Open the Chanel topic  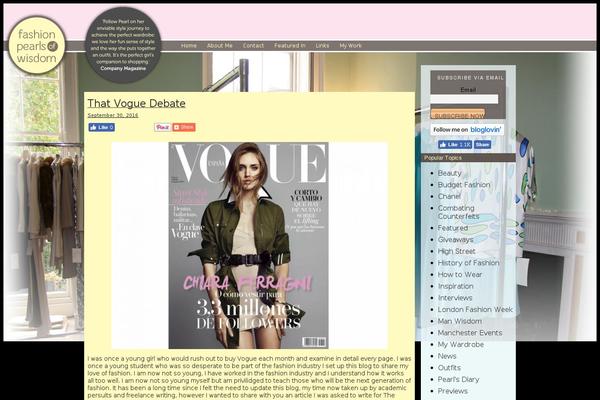449,196
